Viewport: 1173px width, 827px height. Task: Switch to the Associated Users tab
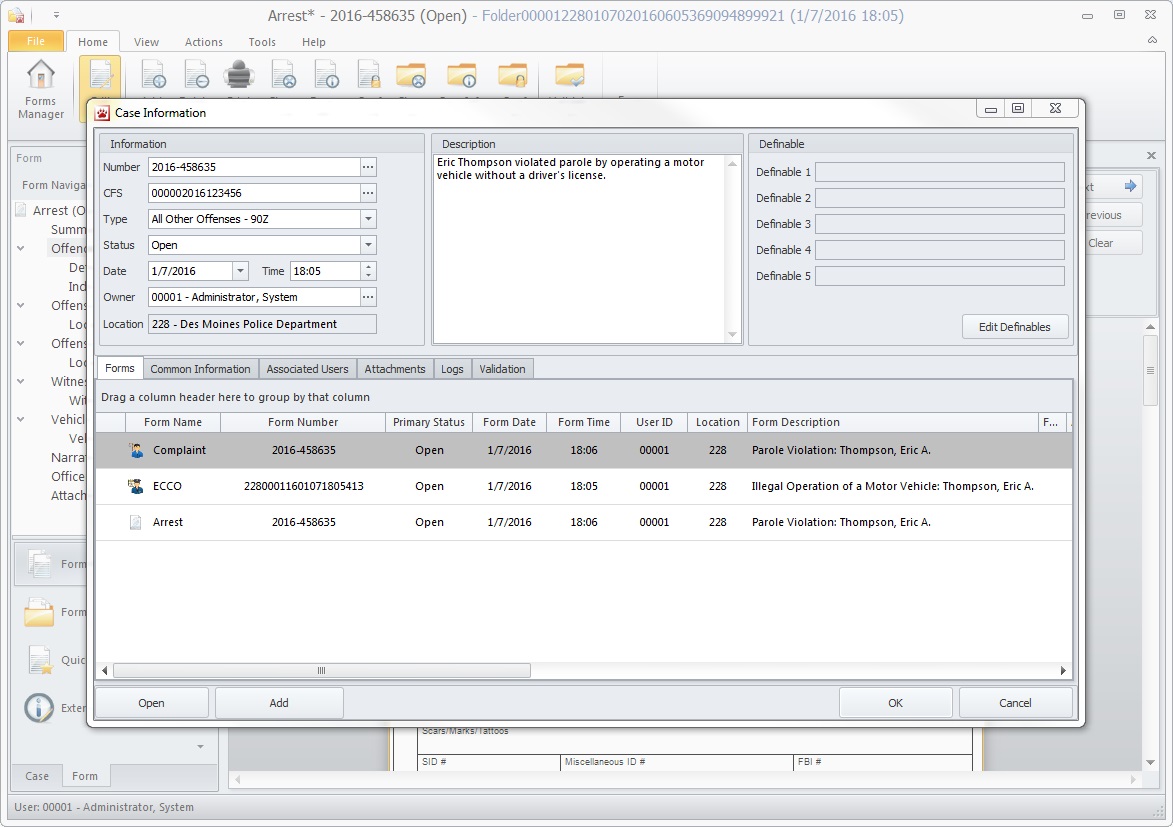[x=307, y=369]
